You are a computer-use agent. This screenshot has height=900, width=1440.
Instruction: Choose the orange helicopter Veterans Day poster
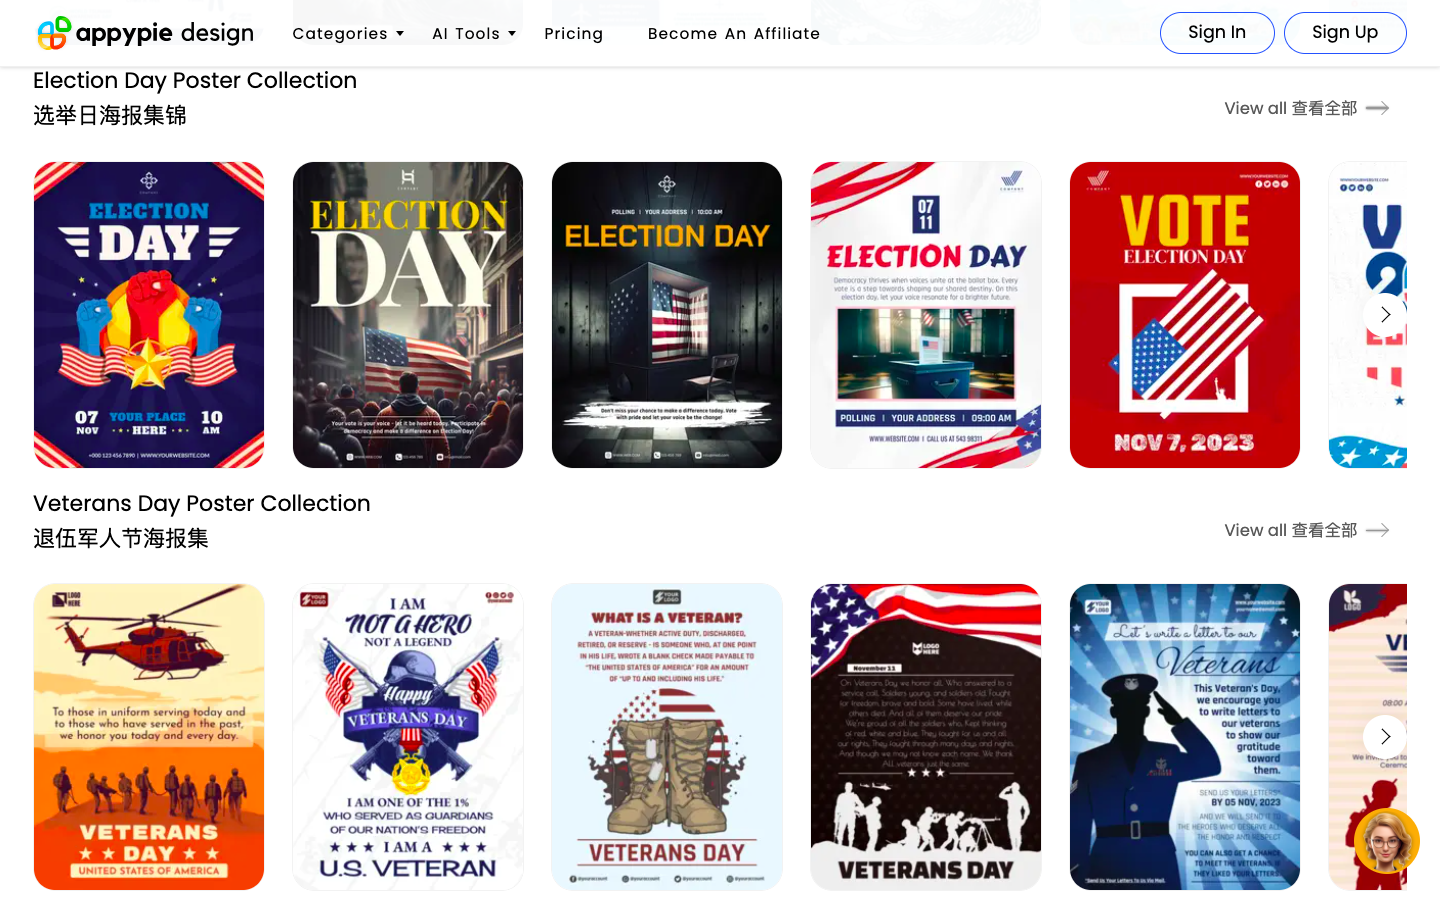pos(149,737)
